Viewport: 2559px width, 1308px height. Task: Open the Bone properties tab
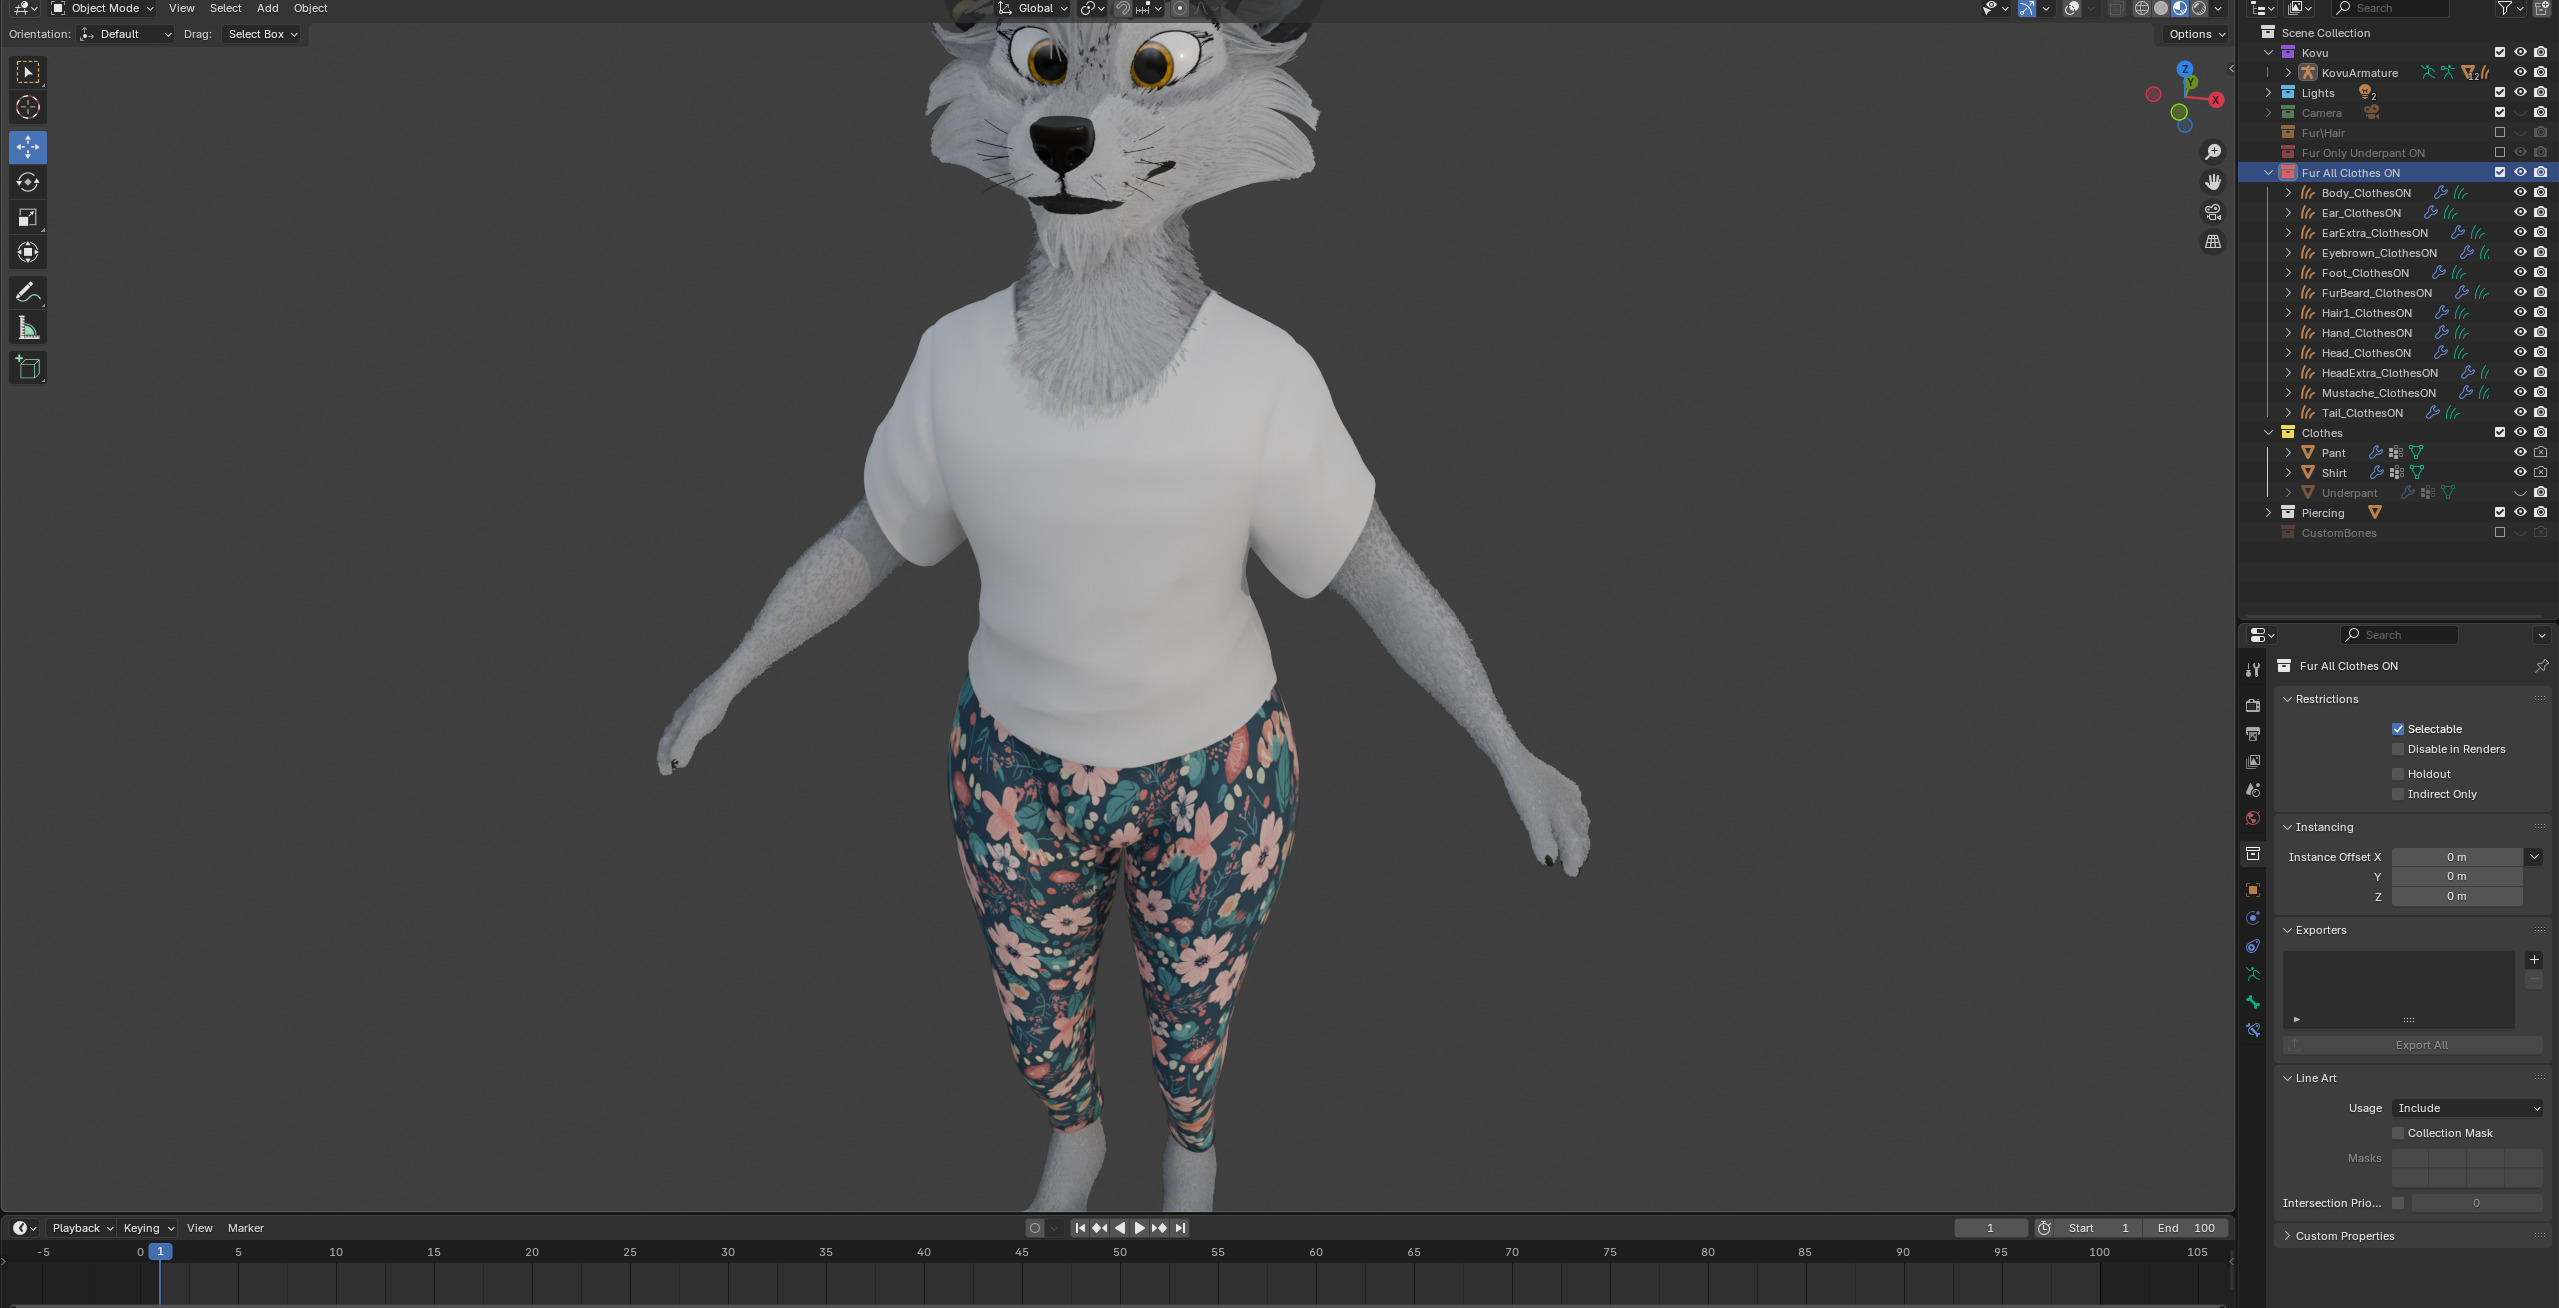click(x=2253, y=1002)
